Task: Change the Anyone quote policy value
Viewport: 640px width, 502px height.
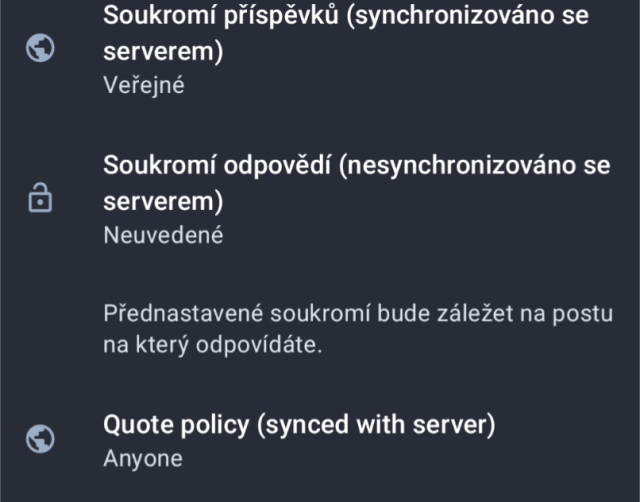Action: tap(143, 459)
